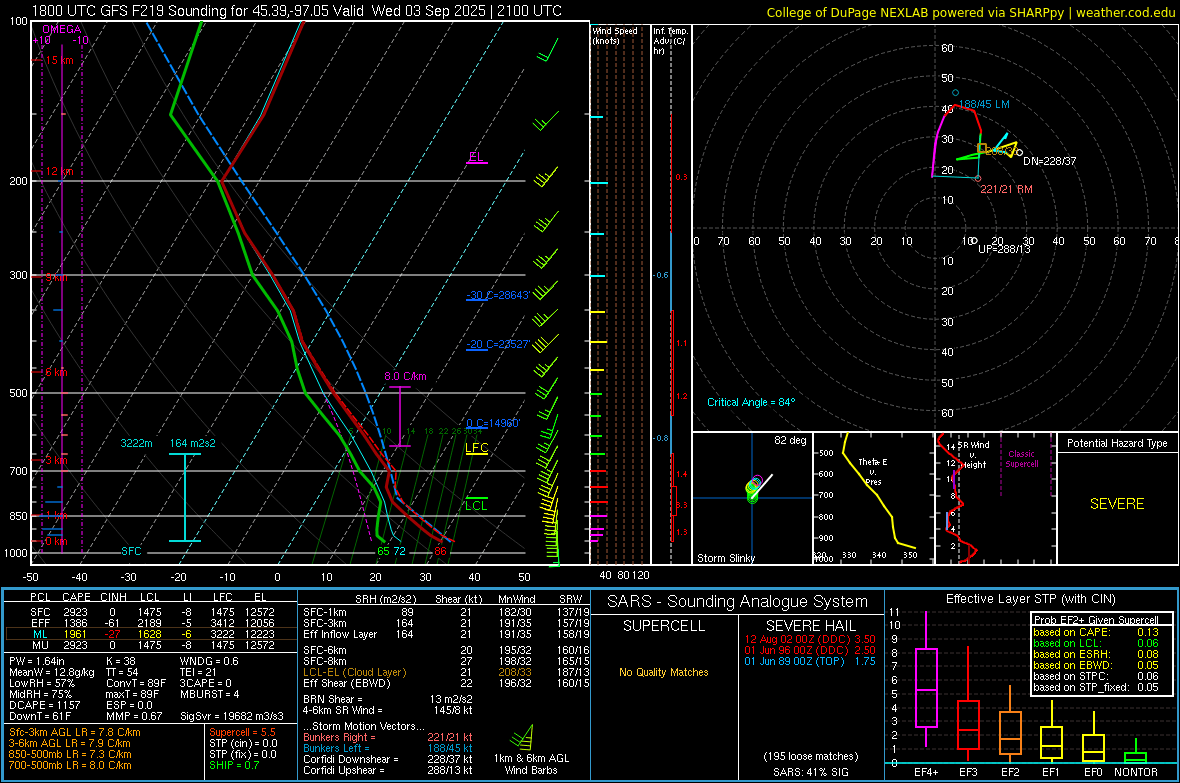Click the magenta EF4+ box plot

click(x=926, y=687)
